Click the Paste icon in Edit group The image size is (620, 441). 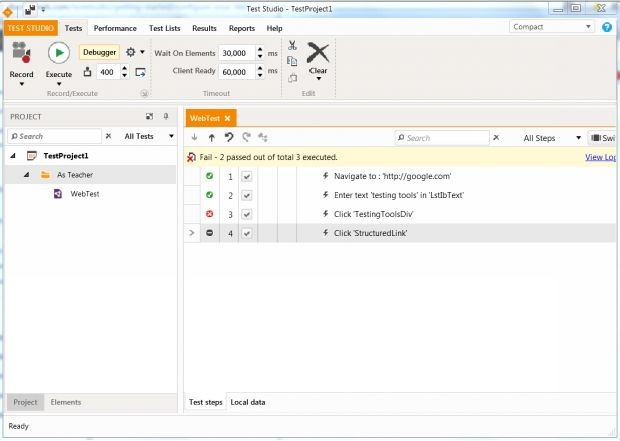point(292,78)
